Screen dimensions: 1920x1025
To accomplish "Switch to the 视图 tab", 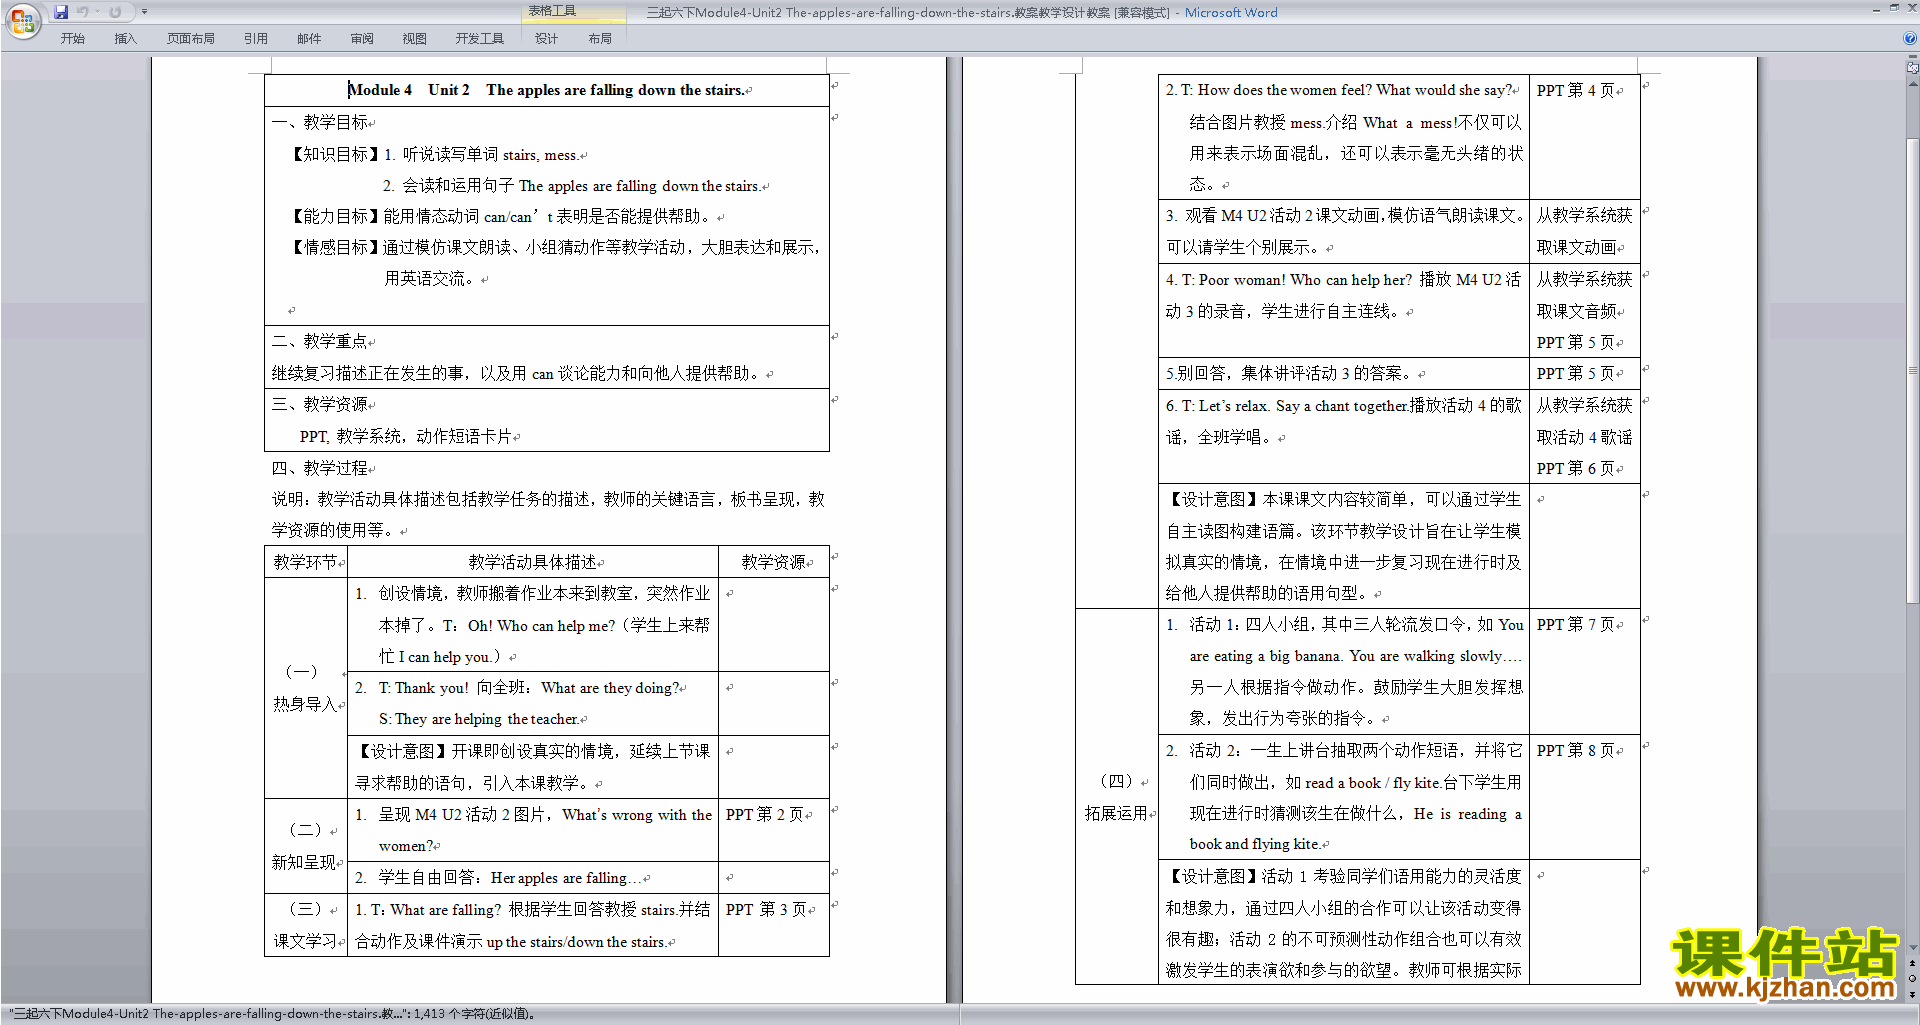I will point(414,39).
